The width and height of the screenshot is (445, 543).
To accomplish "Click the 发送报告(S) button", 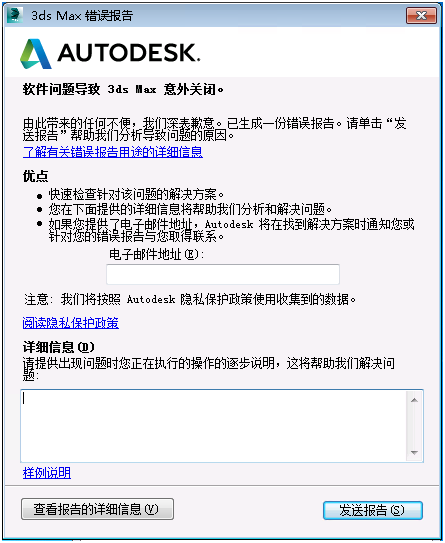I will tap(373, 510).
